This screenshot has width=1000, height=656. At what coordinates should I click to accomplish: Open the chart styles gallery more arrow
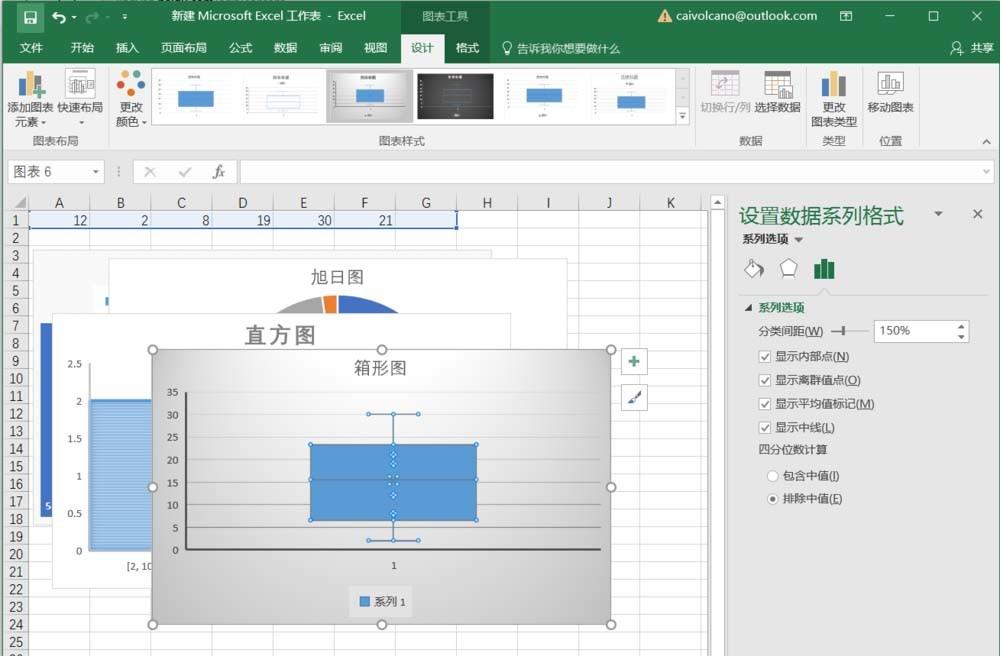pos(683,113)
